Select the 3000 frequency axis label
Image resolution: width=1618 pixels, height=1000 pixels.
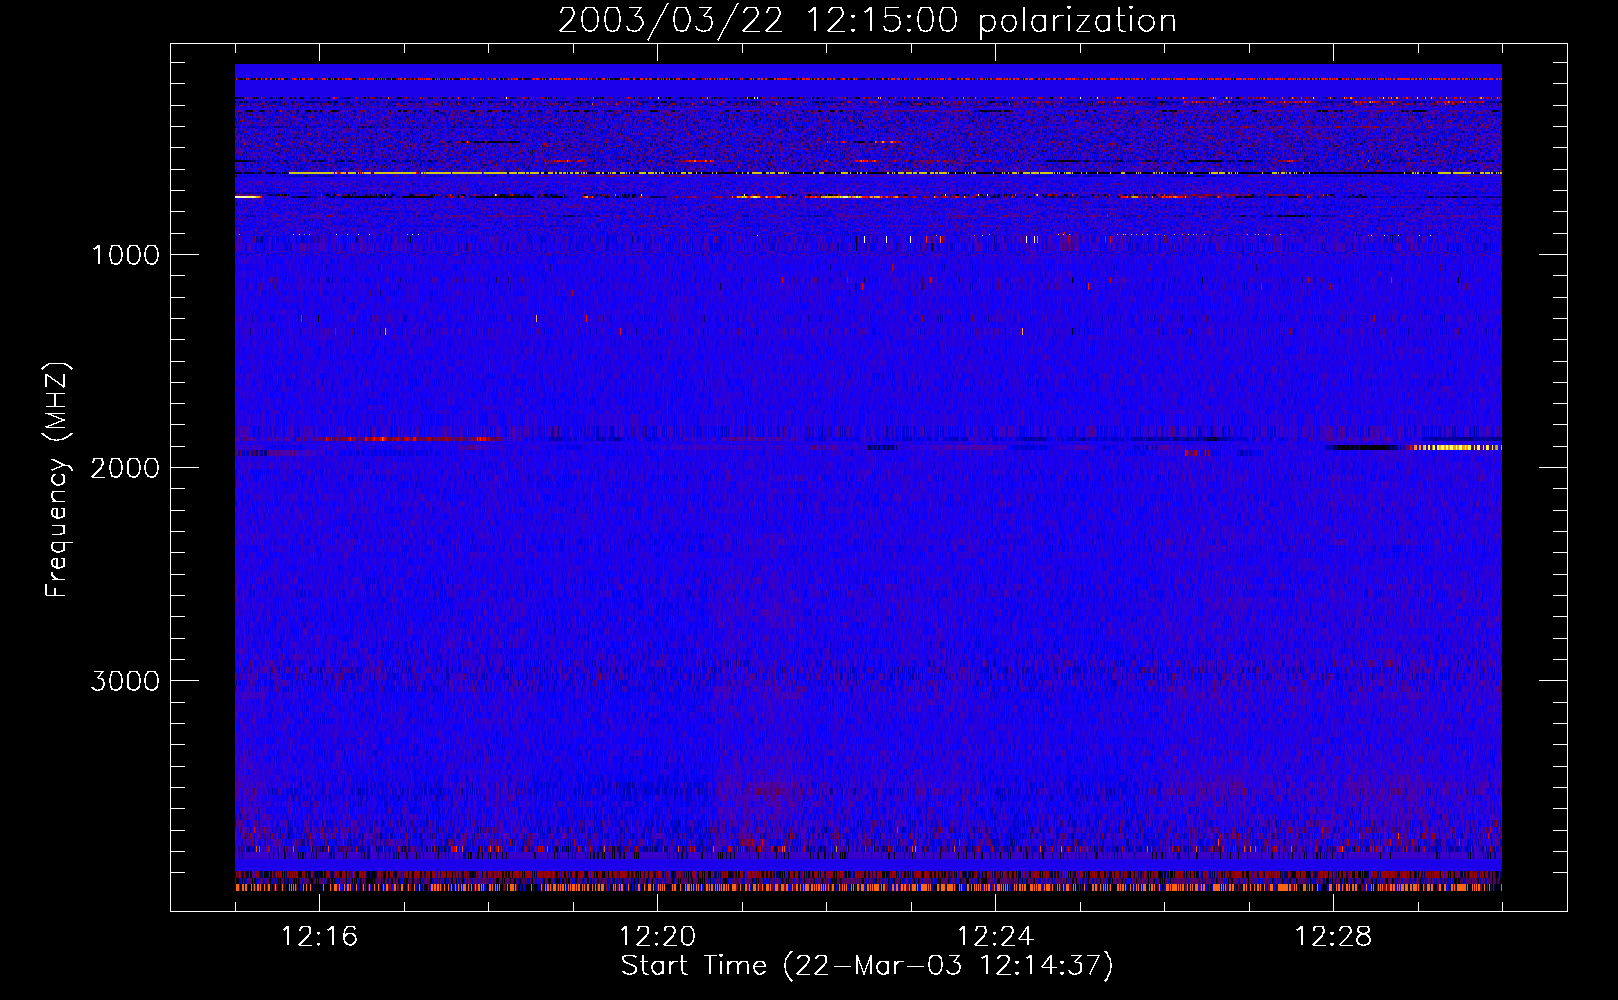[125, 681]
